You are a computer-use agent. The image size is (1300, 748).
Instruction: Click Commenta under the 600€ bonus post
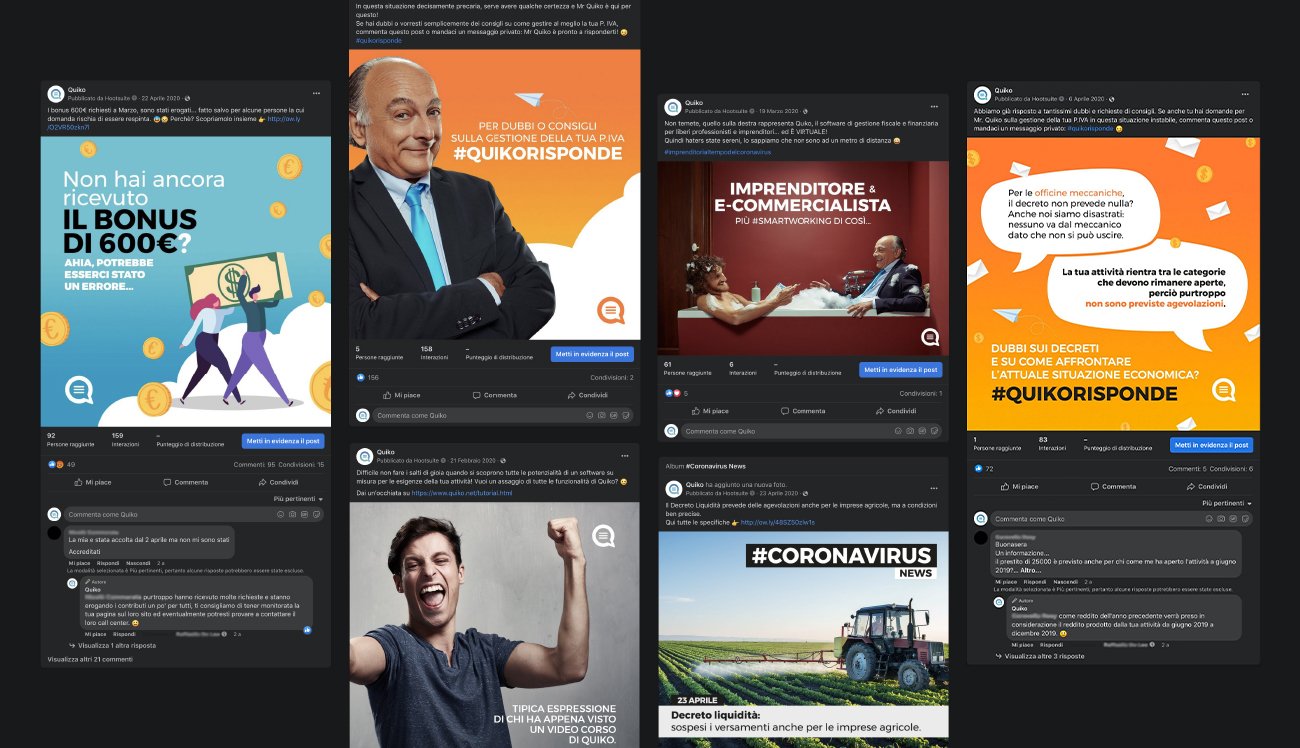[184, 482]
